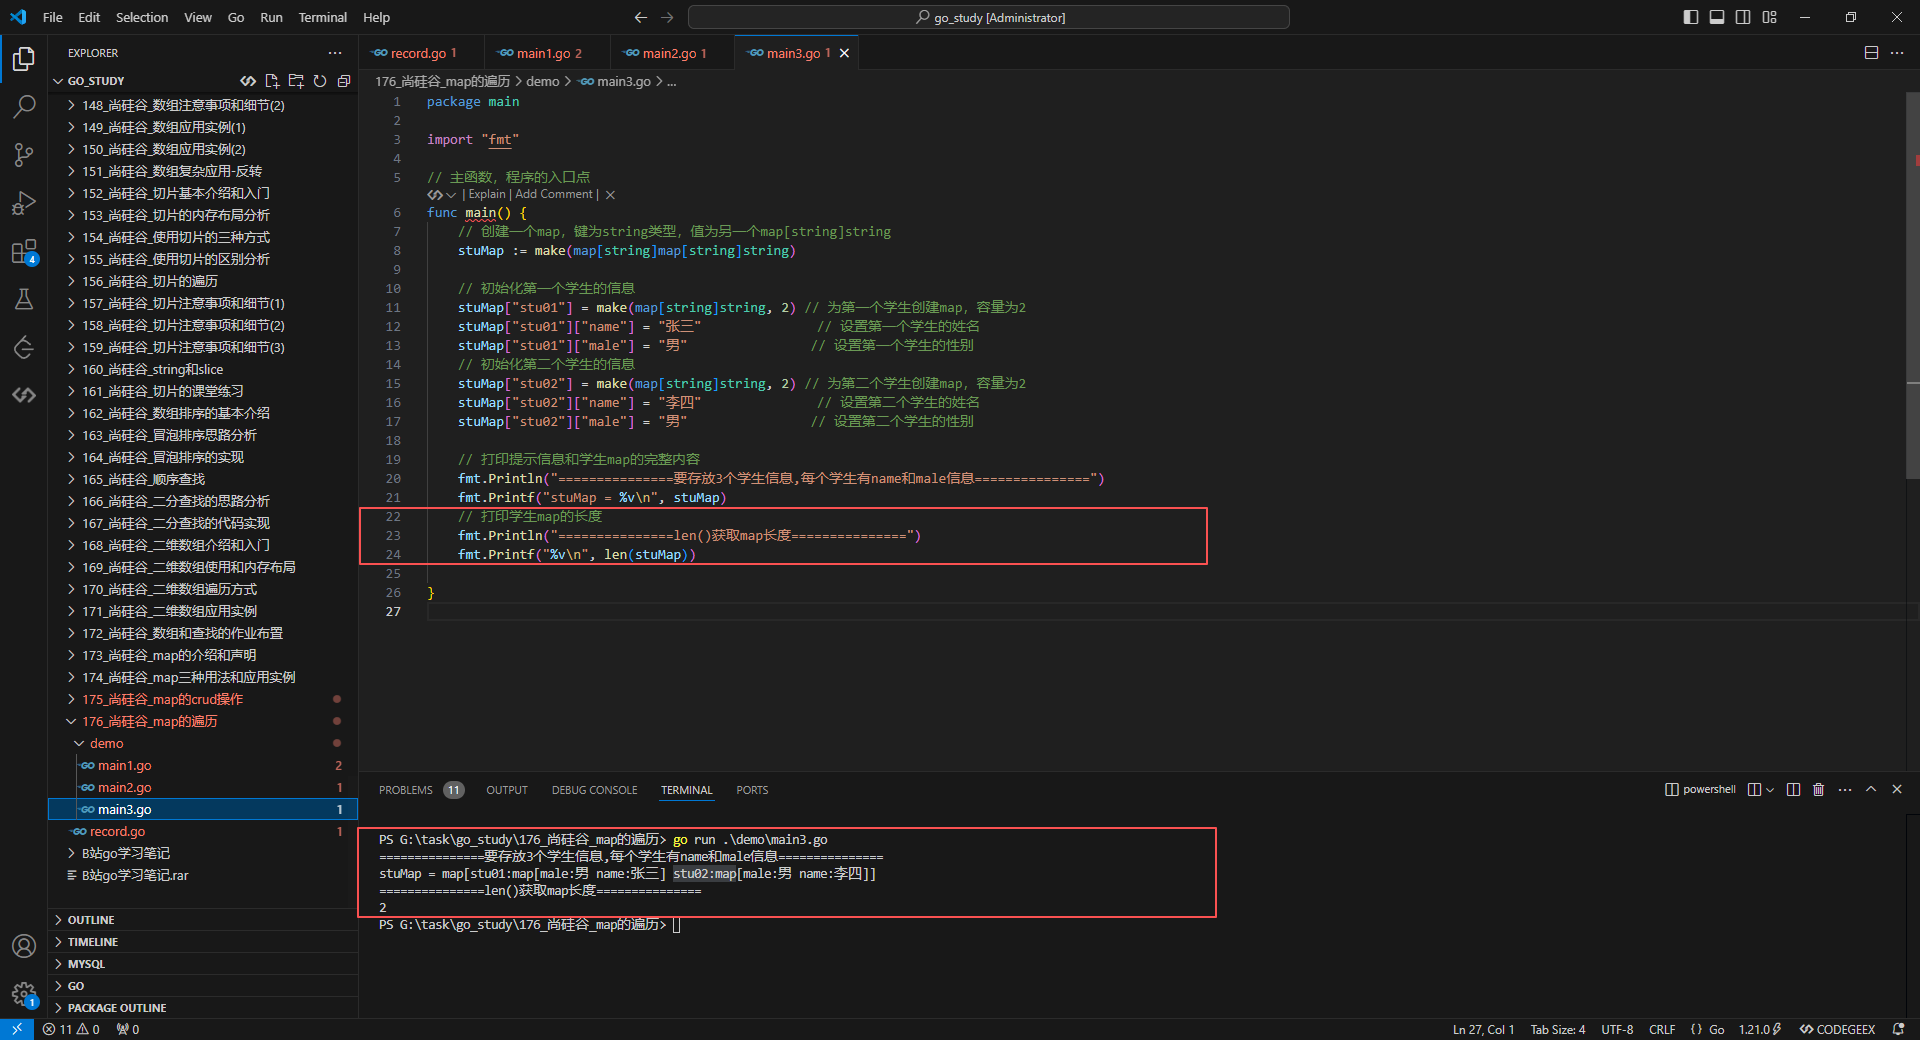Switch to the record.go tab
The height and width of the screenshot is (1040, 1920).
[x=422, y=53]
